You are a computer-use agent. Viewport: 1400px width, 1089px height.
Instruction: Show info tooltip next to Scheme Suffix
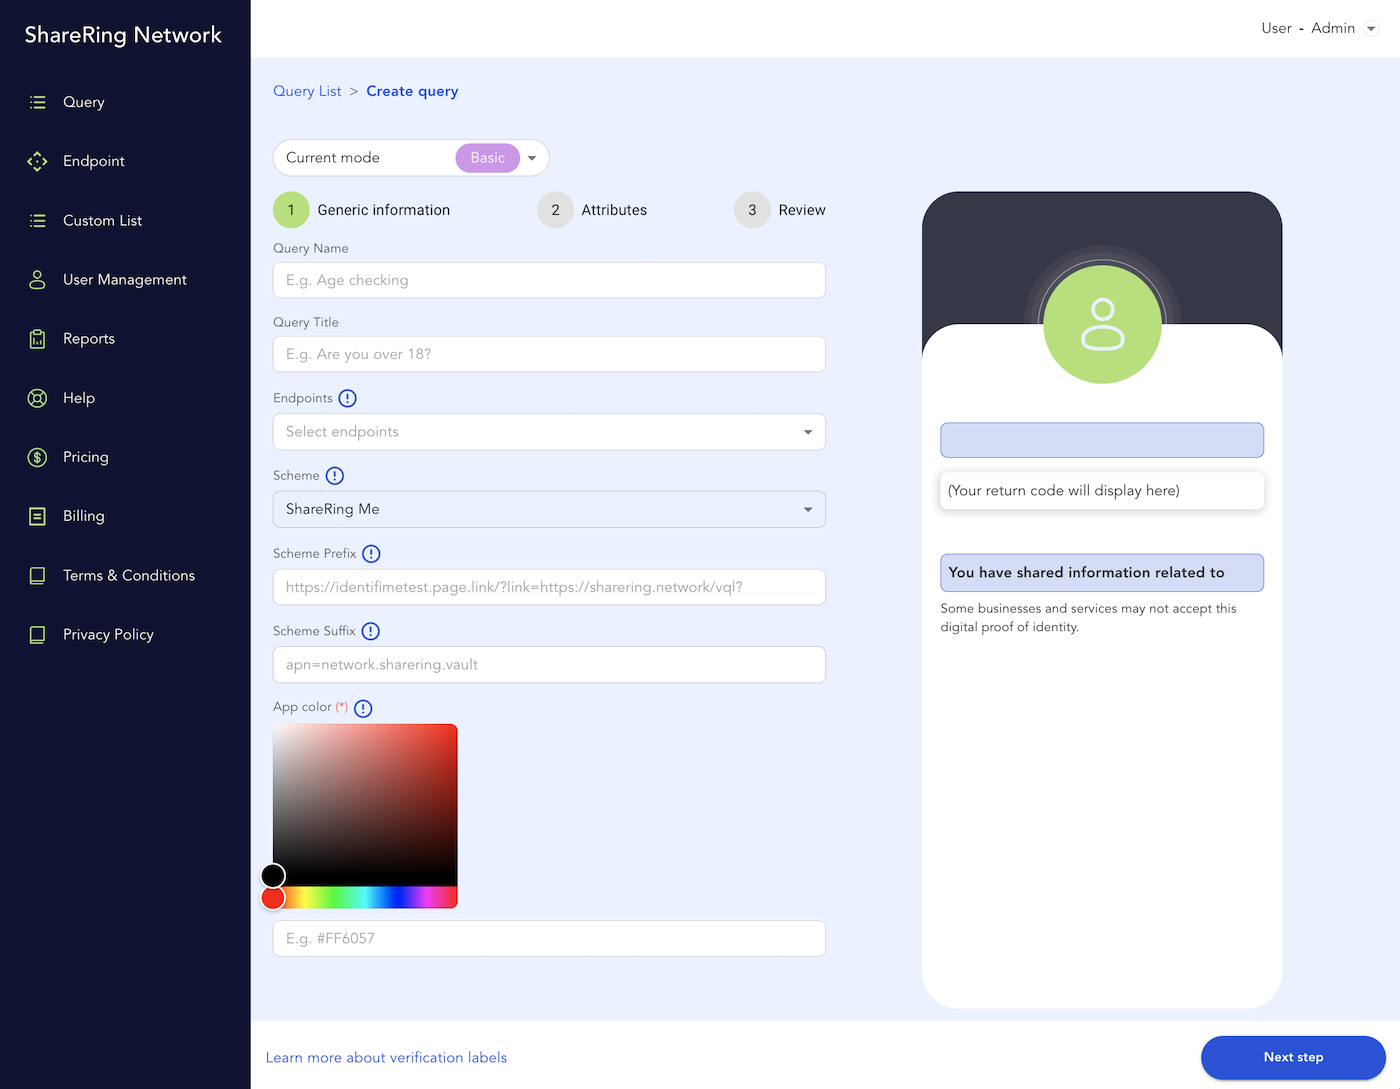coord(371,631)
